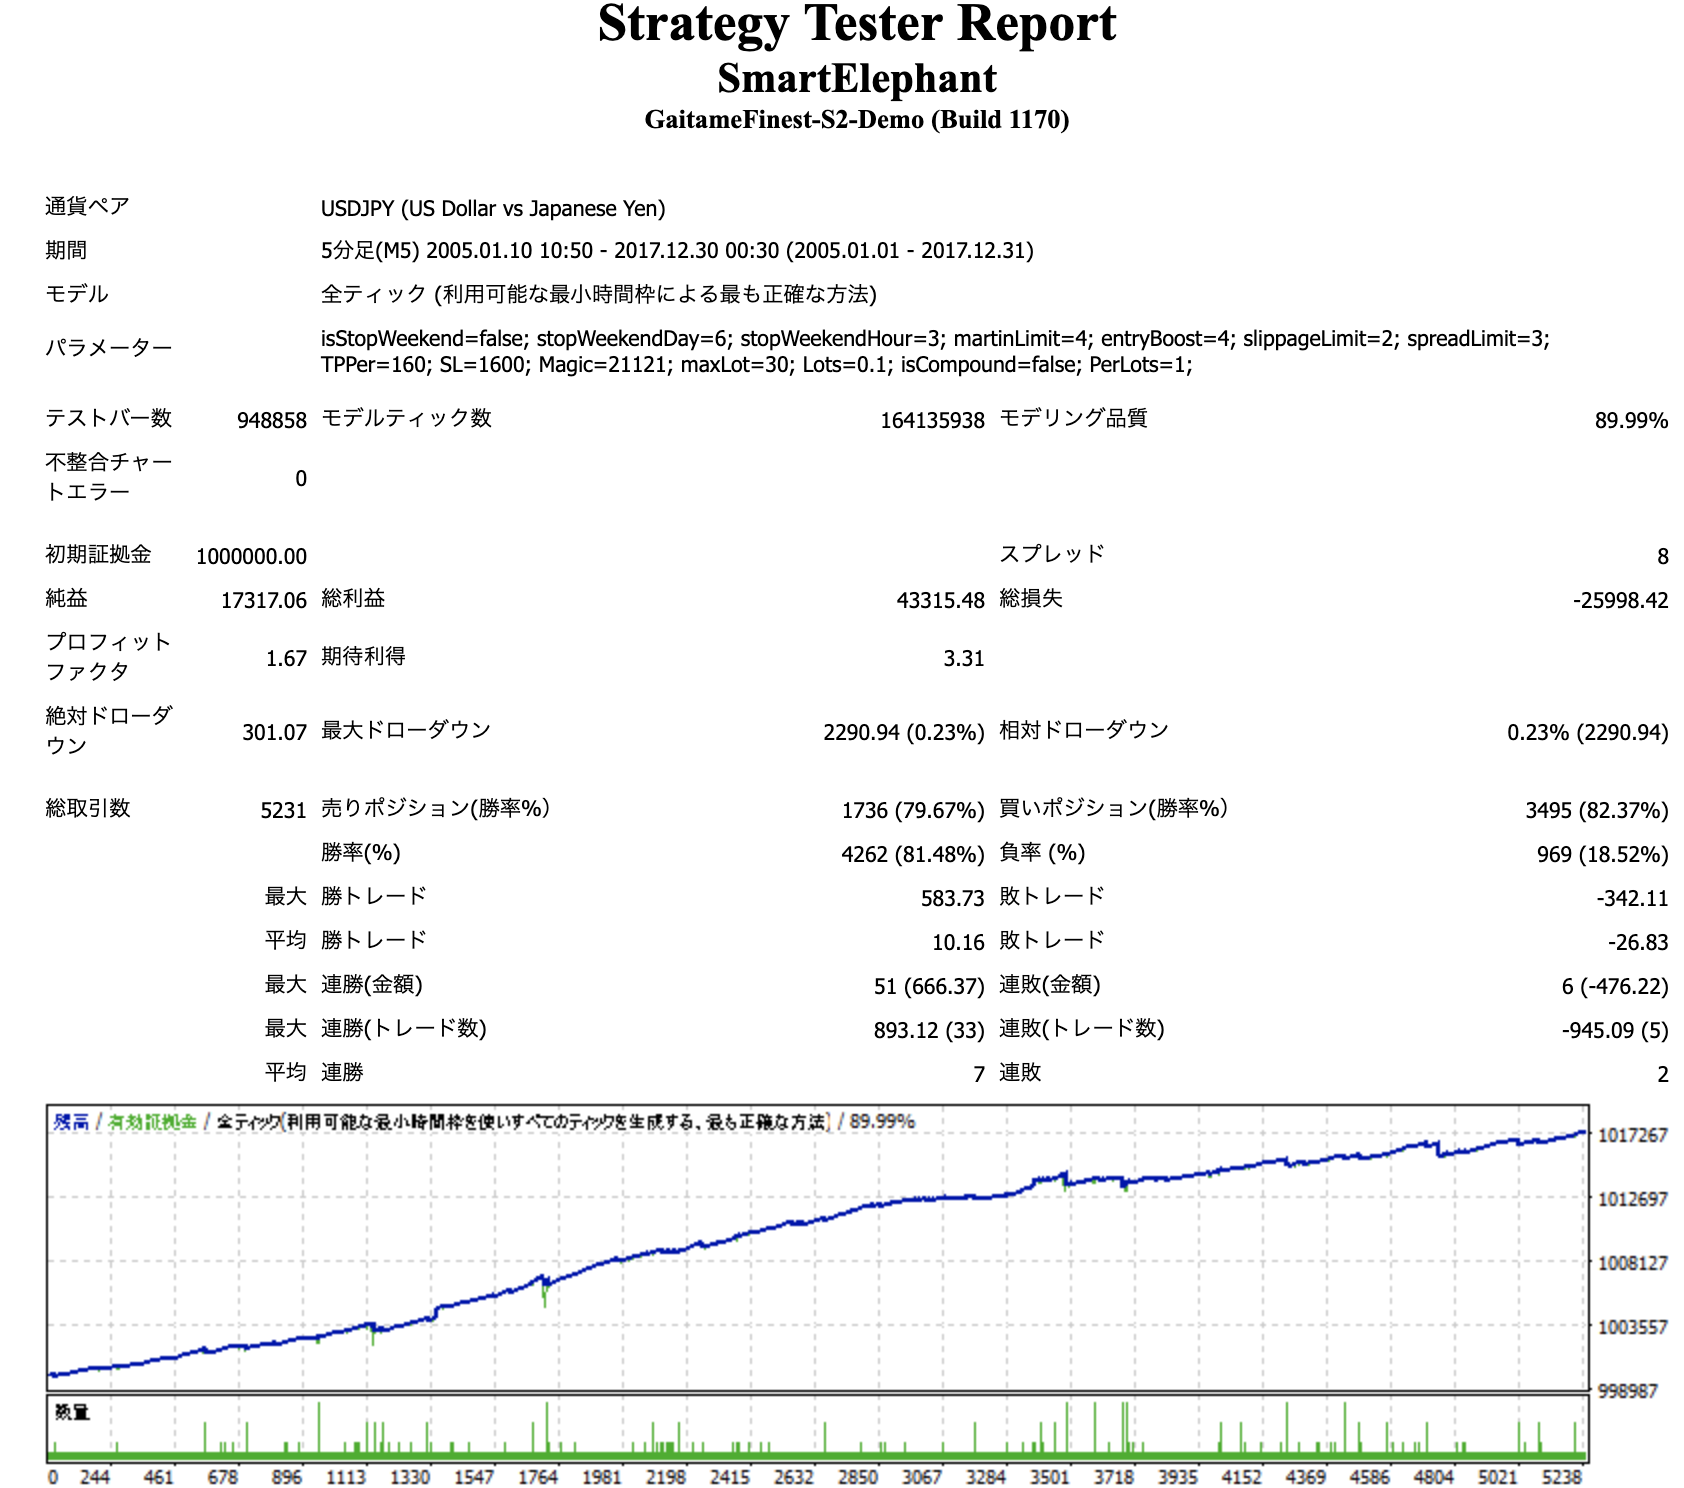Select the "SmartElephant" heading
The image size is (1684, 1488).
click(857, 78)
